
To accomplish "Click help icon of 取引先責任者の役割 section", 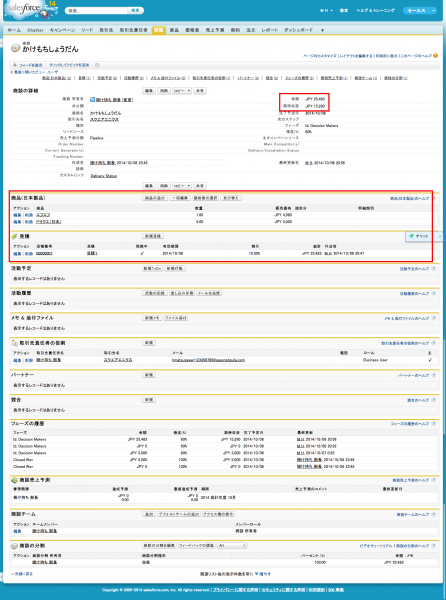I will pyautogui.click(x=434, y=343).
